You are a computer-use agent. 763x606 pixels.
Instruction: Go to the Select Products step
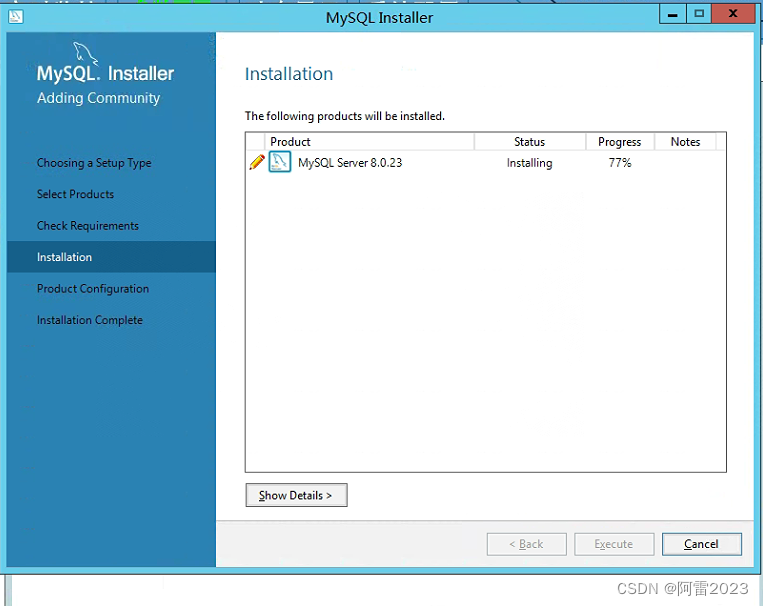pyautogui.click(x=75, y=194)
